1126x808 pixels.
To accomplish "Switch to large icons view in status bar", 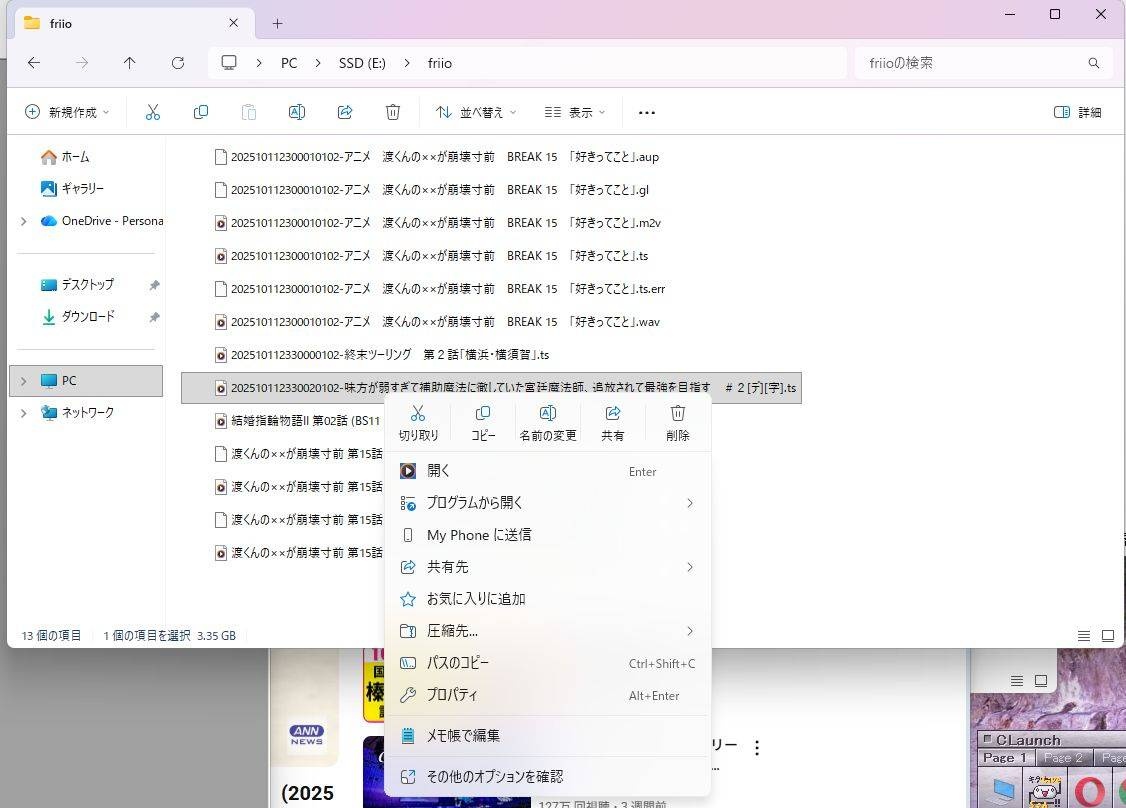I will tap(1108, 636).
